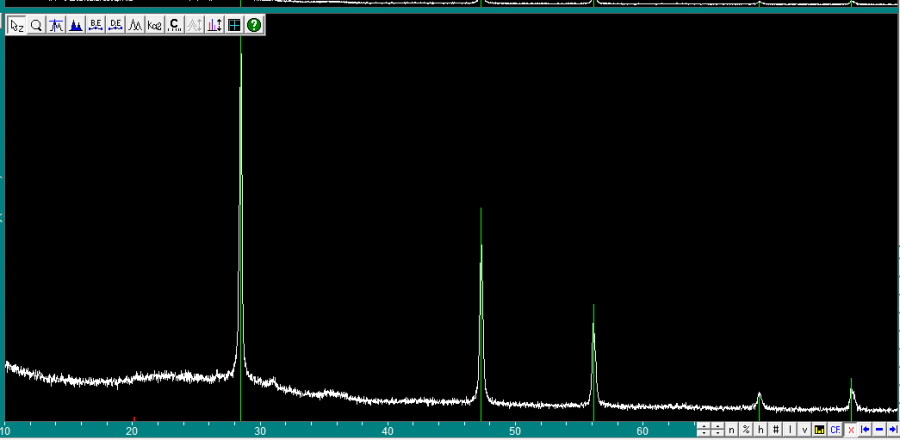Toggle the 'v' label orientation button
This screenshot has width=900, height=440.
[x=804, y=429]
